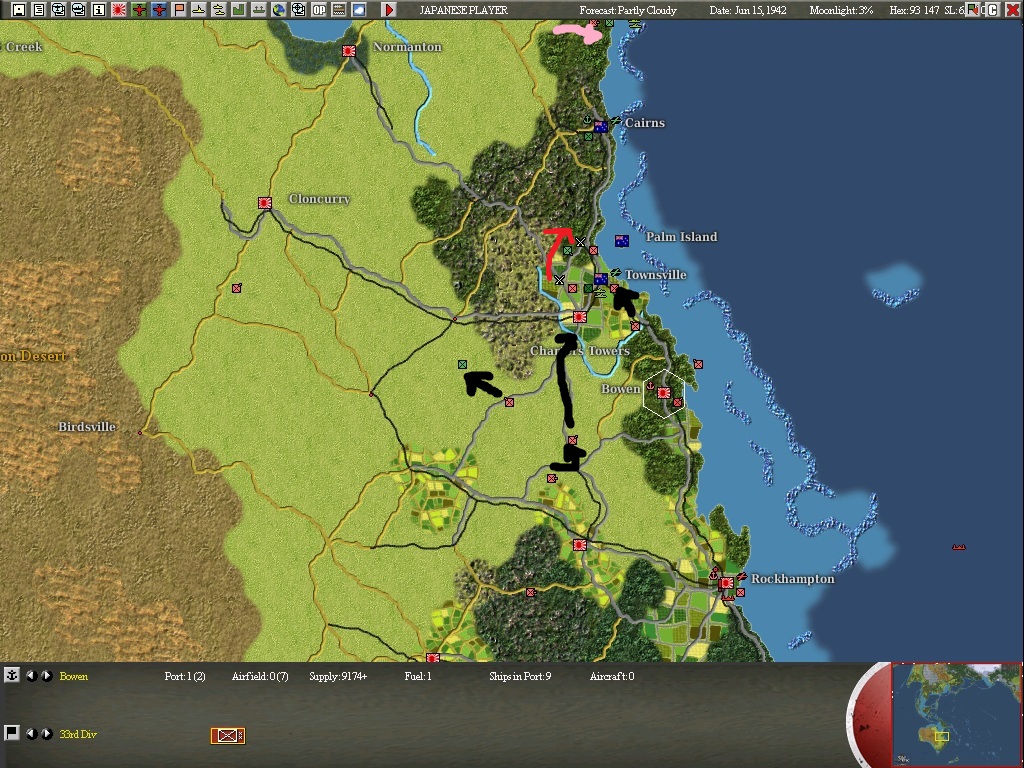Click the globe map icon on toolbar
1024x768 pixels.
[278, 9]
